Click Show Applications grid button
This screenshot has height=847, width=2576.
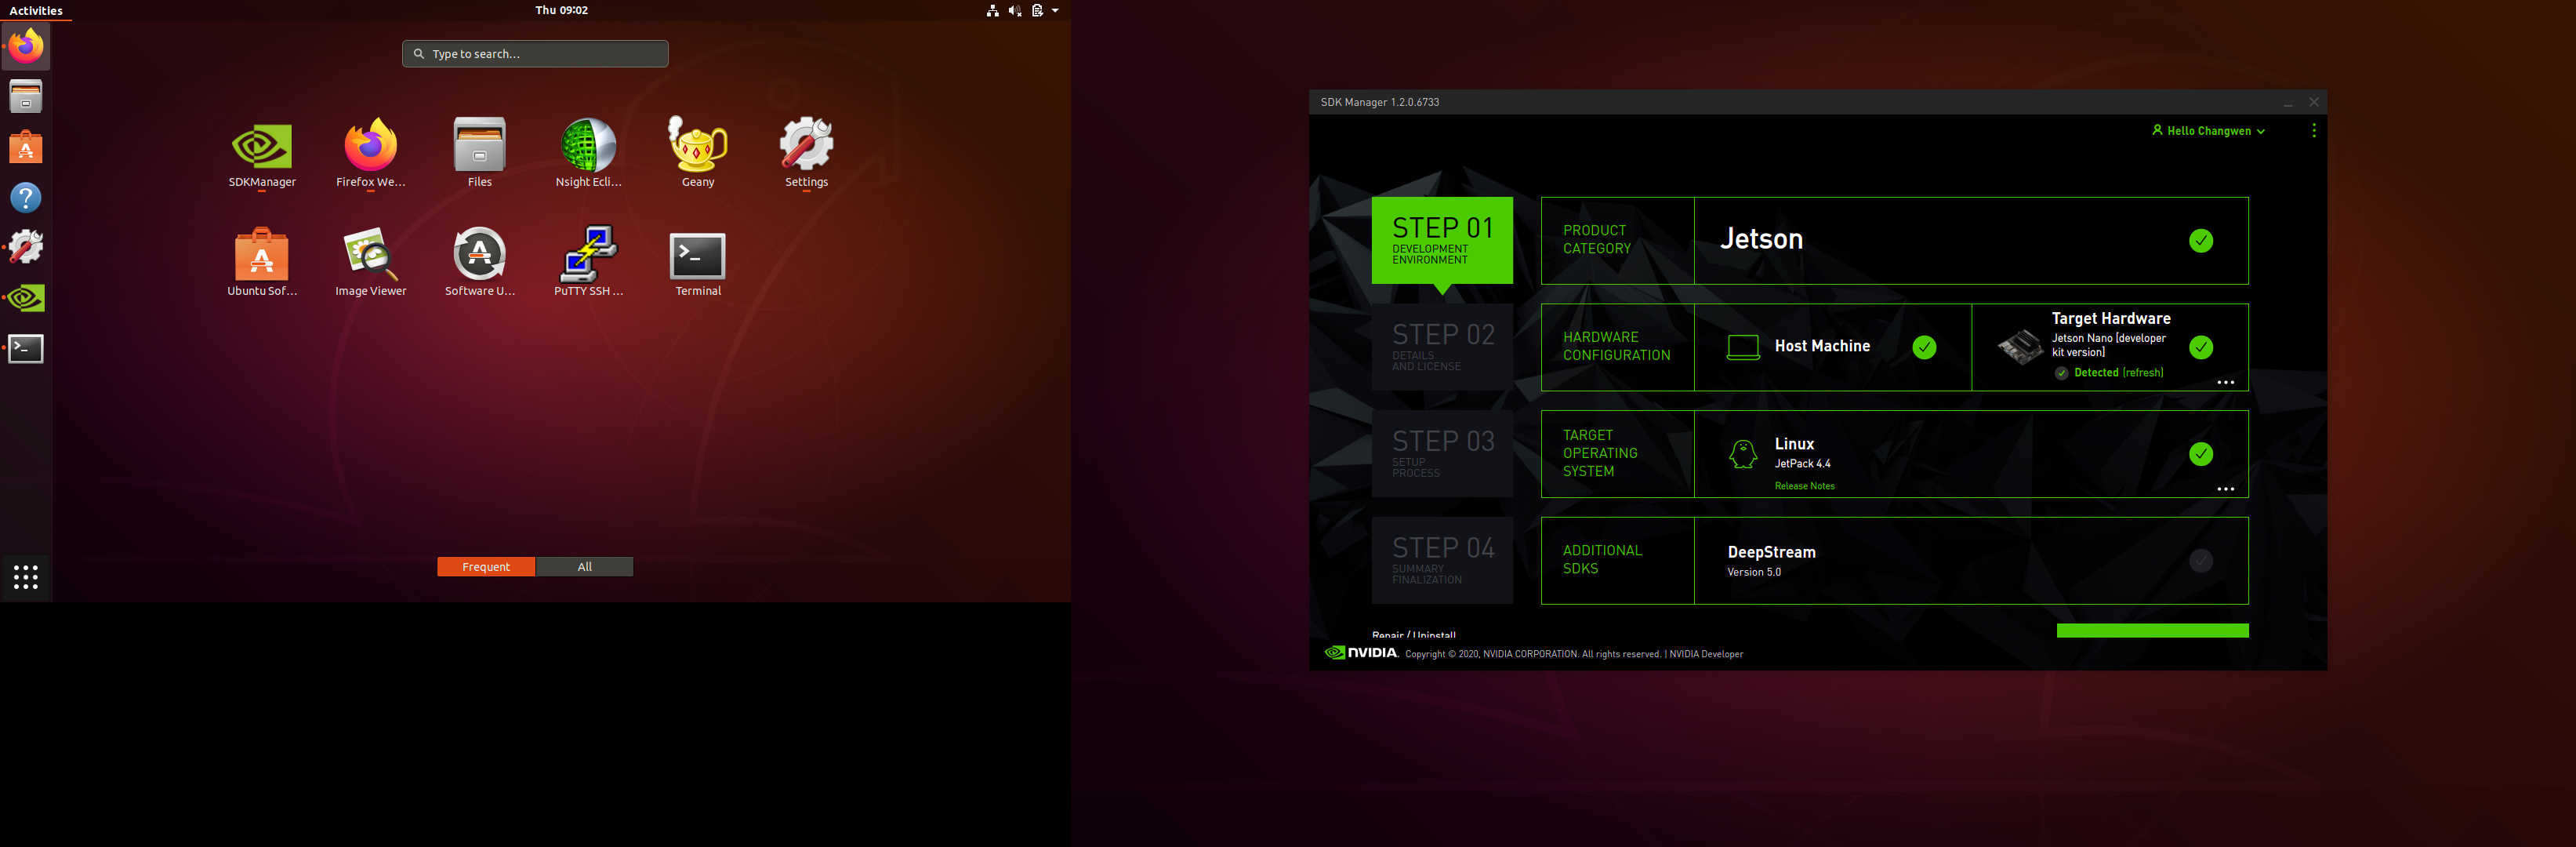tap(26, 576)
